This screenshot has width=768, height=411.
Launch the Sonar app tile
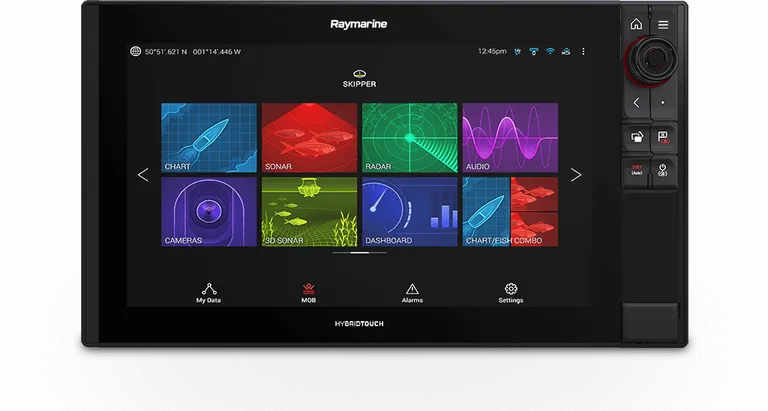point(309,137)
